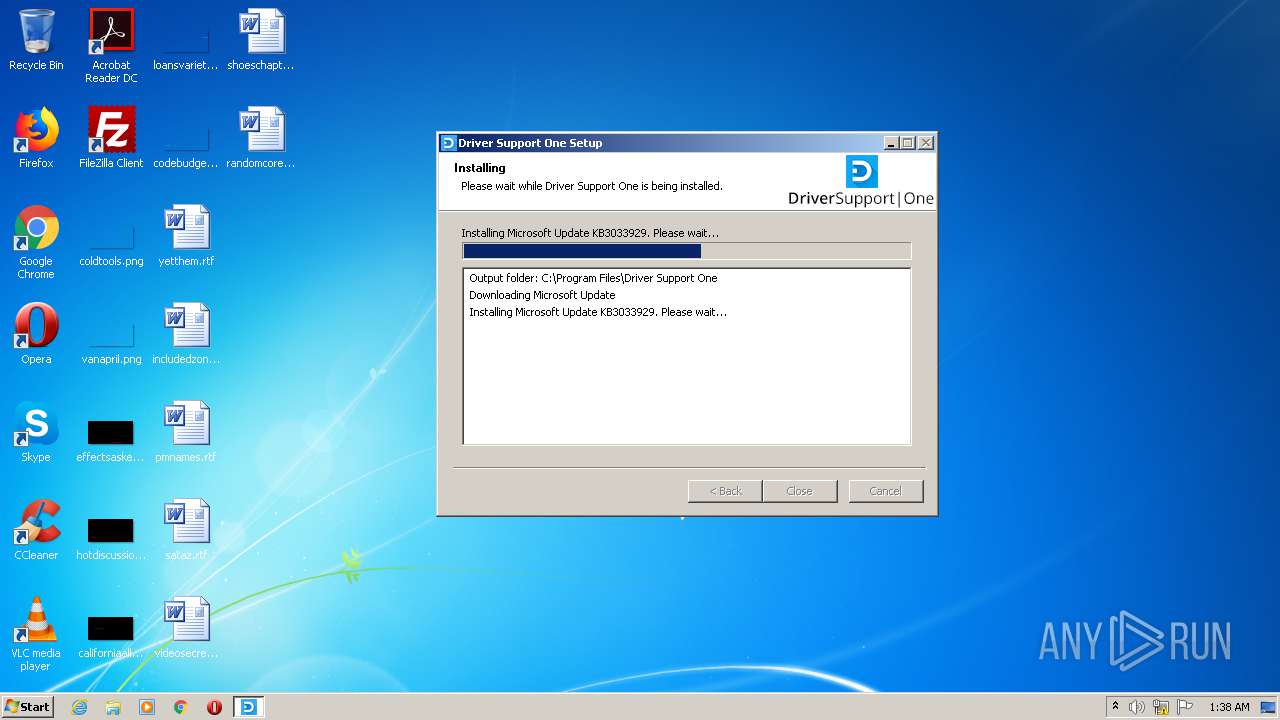Open Action Center flag tray icon

coord(1185,707)
